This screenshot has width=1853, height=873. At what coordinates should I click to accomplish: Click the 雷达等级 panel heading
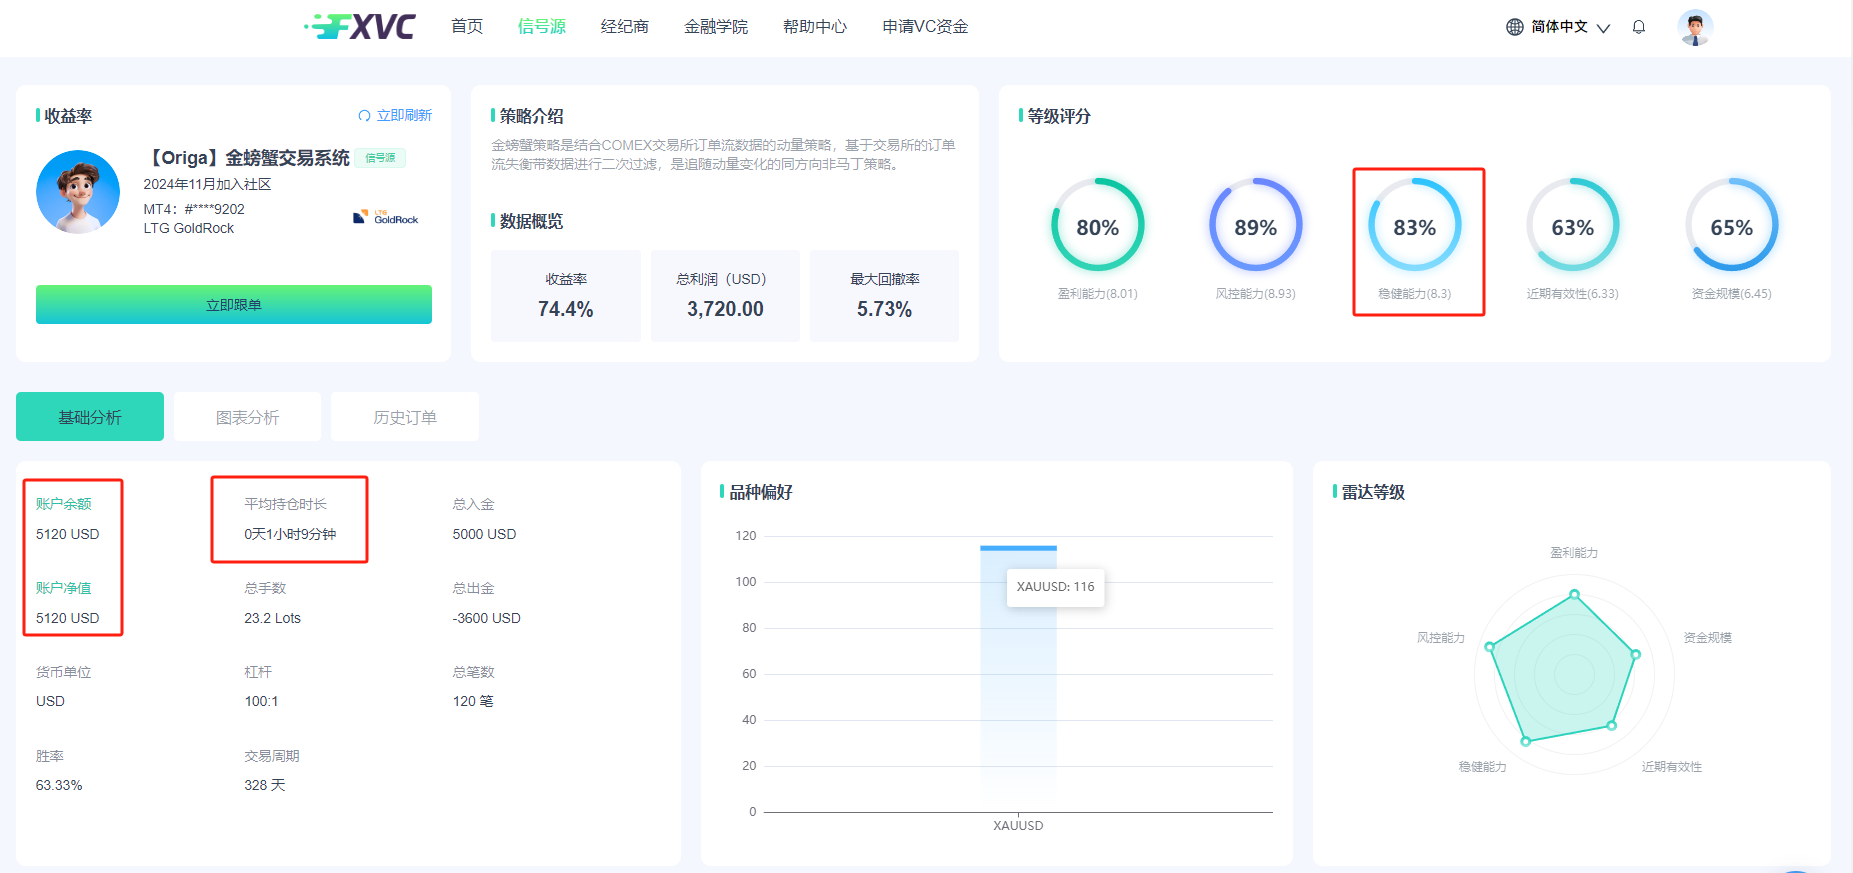coord(1373,492)
